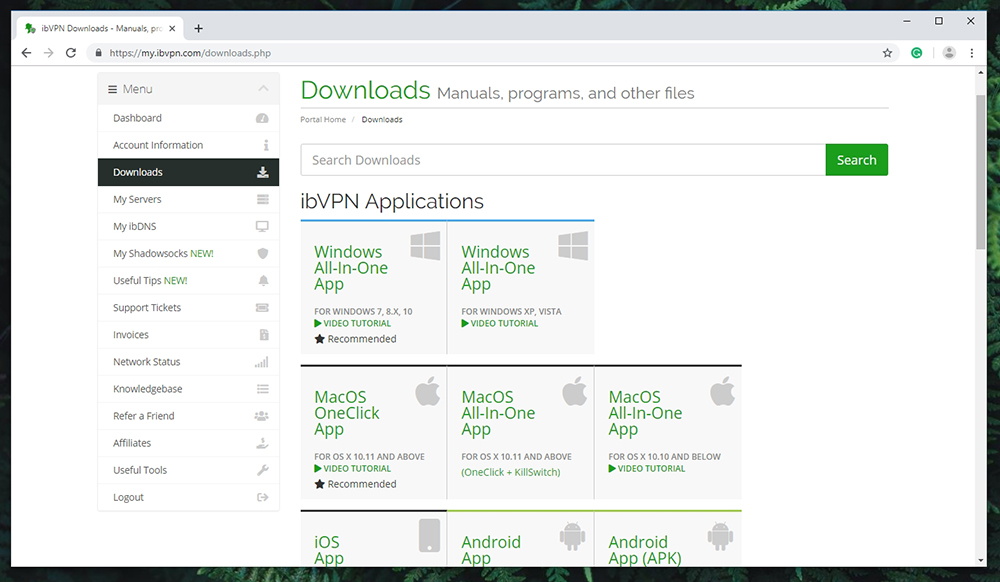This screenshot has height=582, width=1000.
Task: Click Apple logo on OS X 10.10 and below card
Action: tap(722, 391)
